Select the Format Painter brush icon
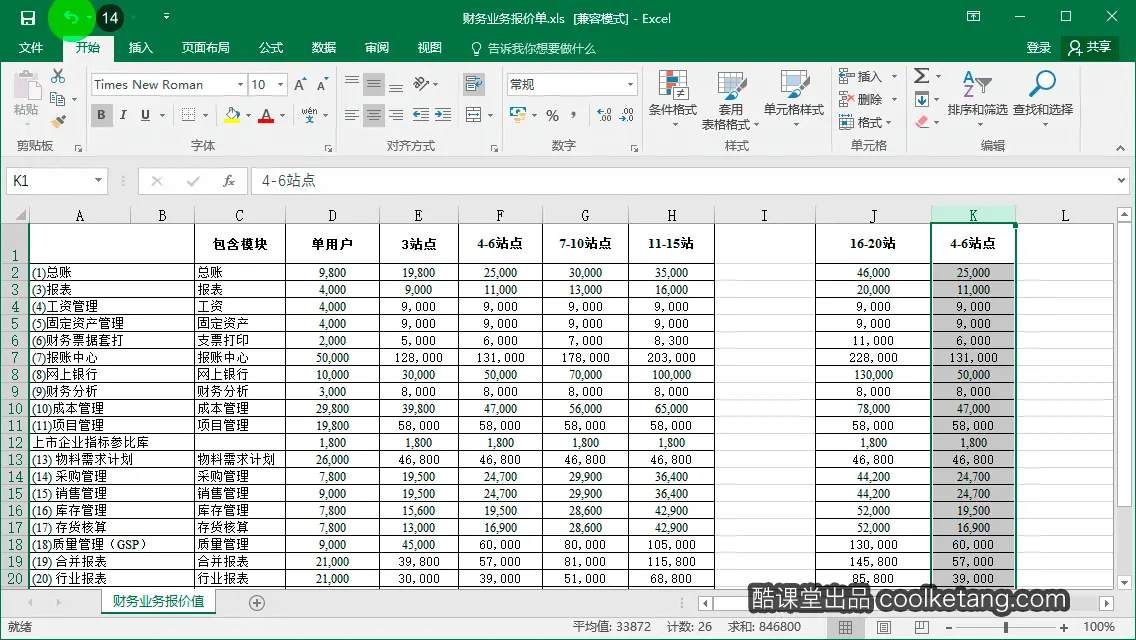This screenshot has width=1136, height=640. pyautogui.click(x=58, y=121)
